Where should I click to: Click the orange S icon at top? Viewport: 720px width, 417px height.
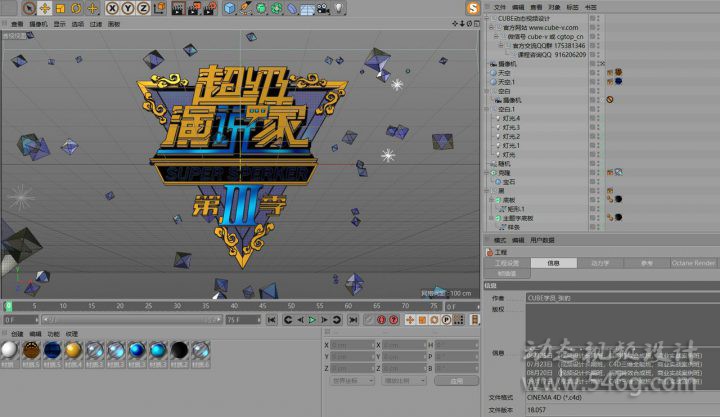point(472,8)
